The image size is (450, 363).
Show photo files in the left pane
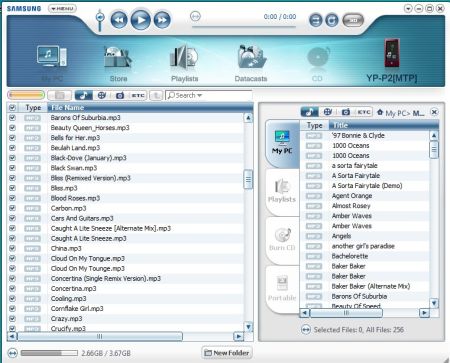120,95
